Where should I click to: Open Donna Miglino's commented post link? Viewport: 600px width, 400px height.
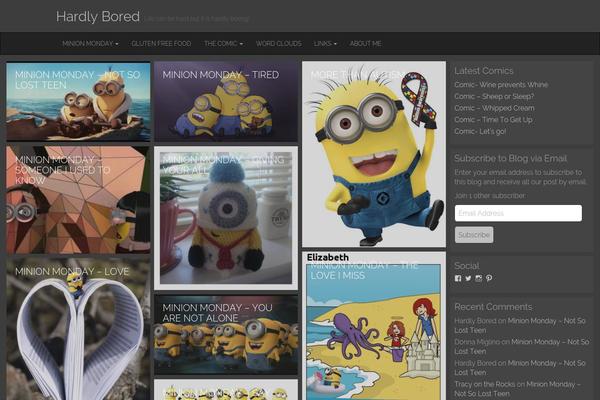pyautogui.click(x=522, y=346)
